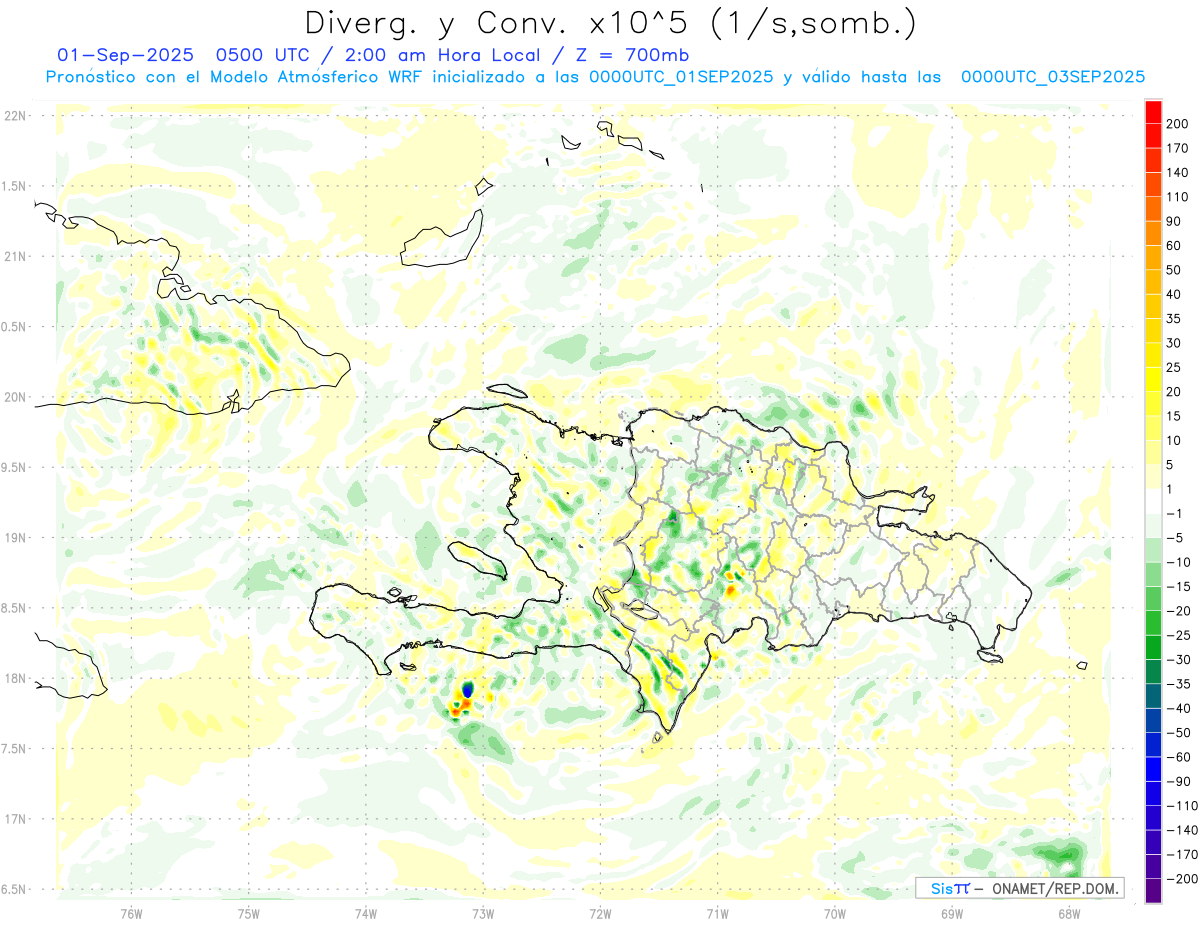
Task: Click the colorbar value '-110'
Action: point(1182,805)
